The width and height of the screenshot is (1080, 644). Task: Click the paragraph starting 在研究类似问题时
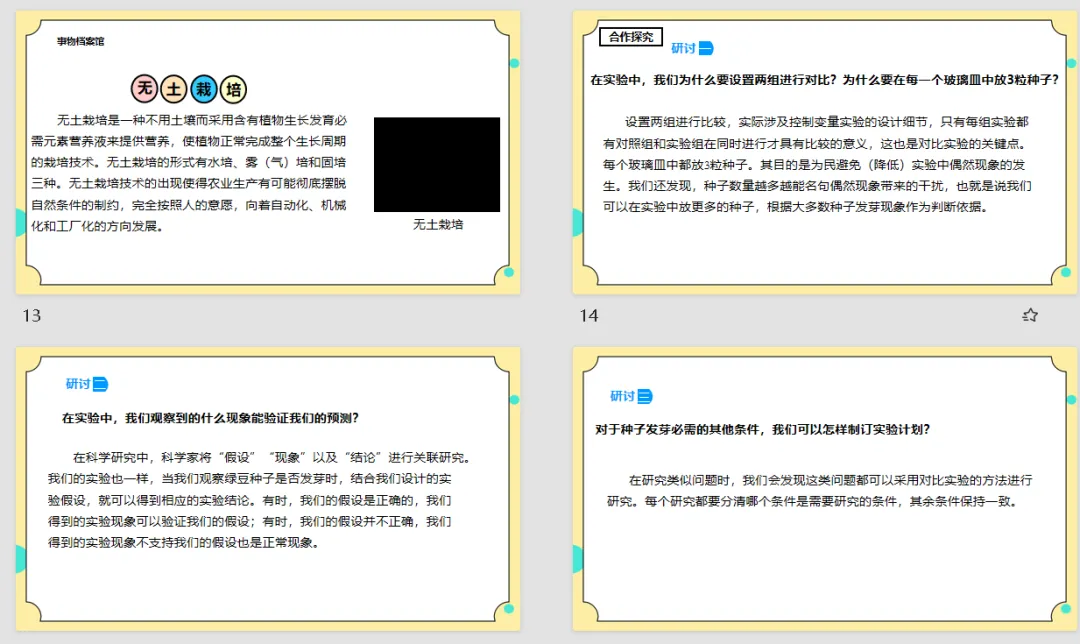[x=820, y=490]
